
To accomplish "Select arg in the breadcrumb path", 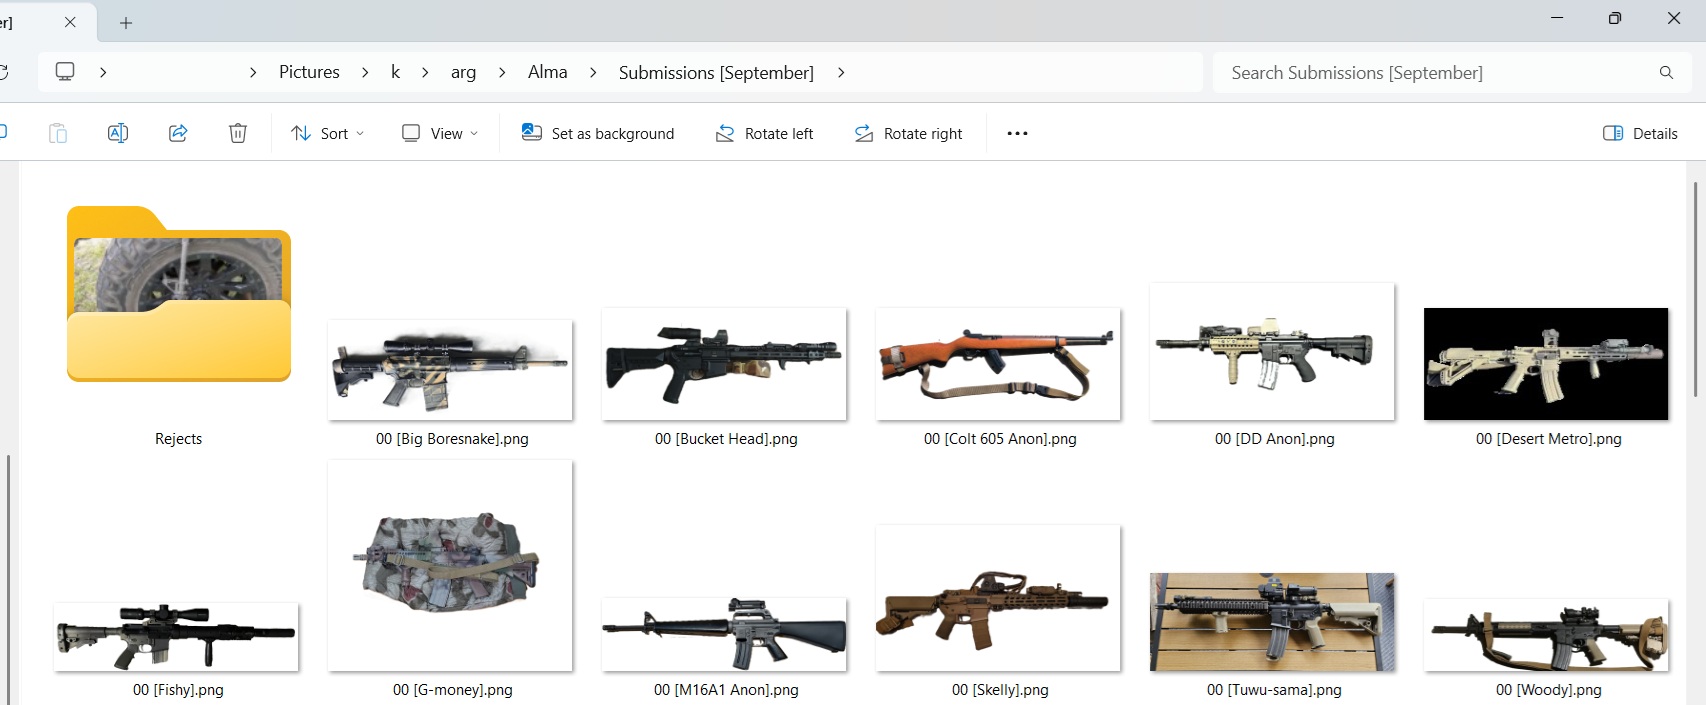I will point(463,72).
